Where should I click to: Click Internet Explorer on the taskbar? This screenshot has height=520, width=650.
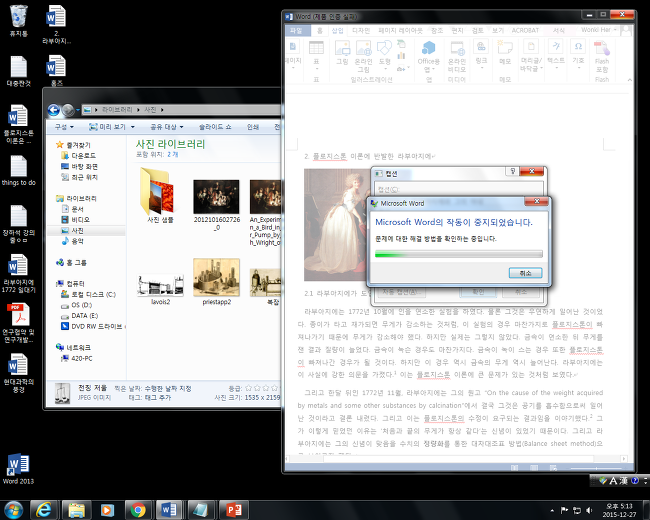[43, 510]
